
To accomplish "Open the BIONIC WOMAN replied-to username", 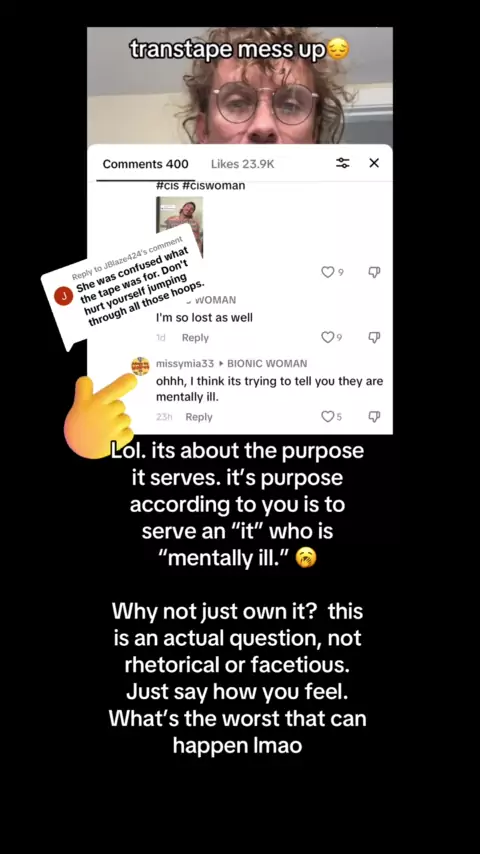I will tap(267, 363).
